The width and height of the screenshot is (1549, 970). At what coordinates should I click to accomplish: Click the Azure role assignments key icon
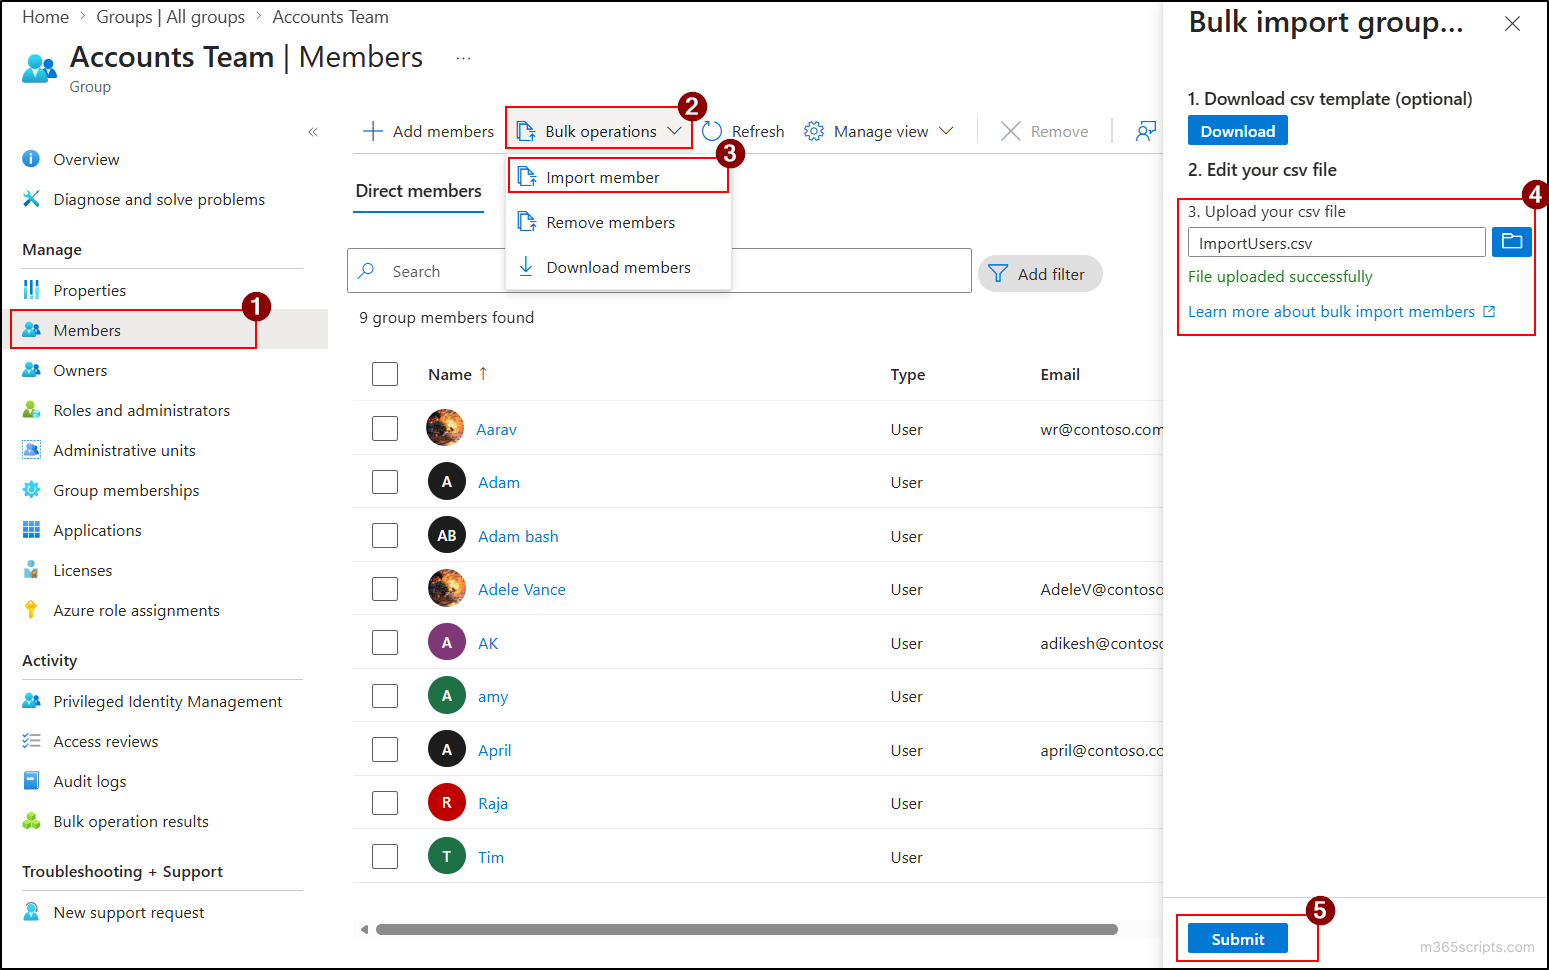pyautogui.click(x=31, y=610)
